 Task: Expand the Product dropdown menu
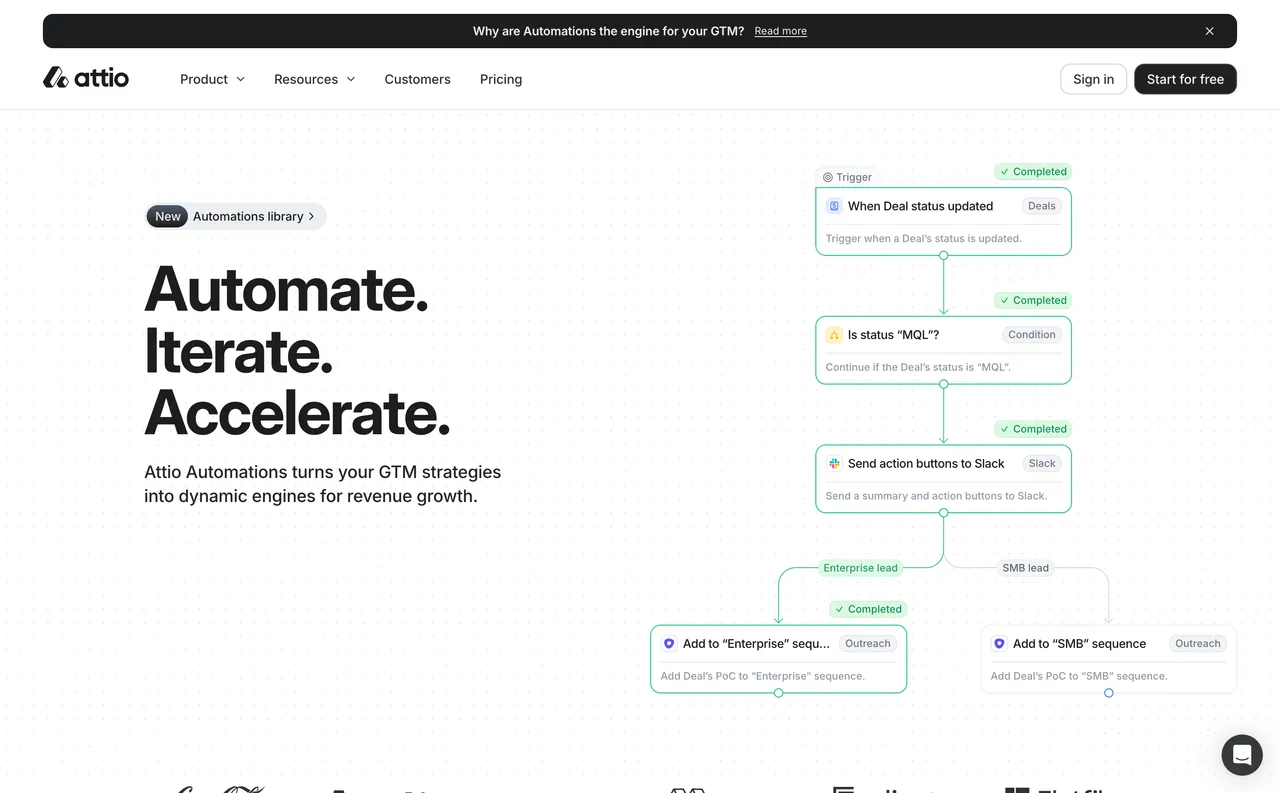[212, 79]
